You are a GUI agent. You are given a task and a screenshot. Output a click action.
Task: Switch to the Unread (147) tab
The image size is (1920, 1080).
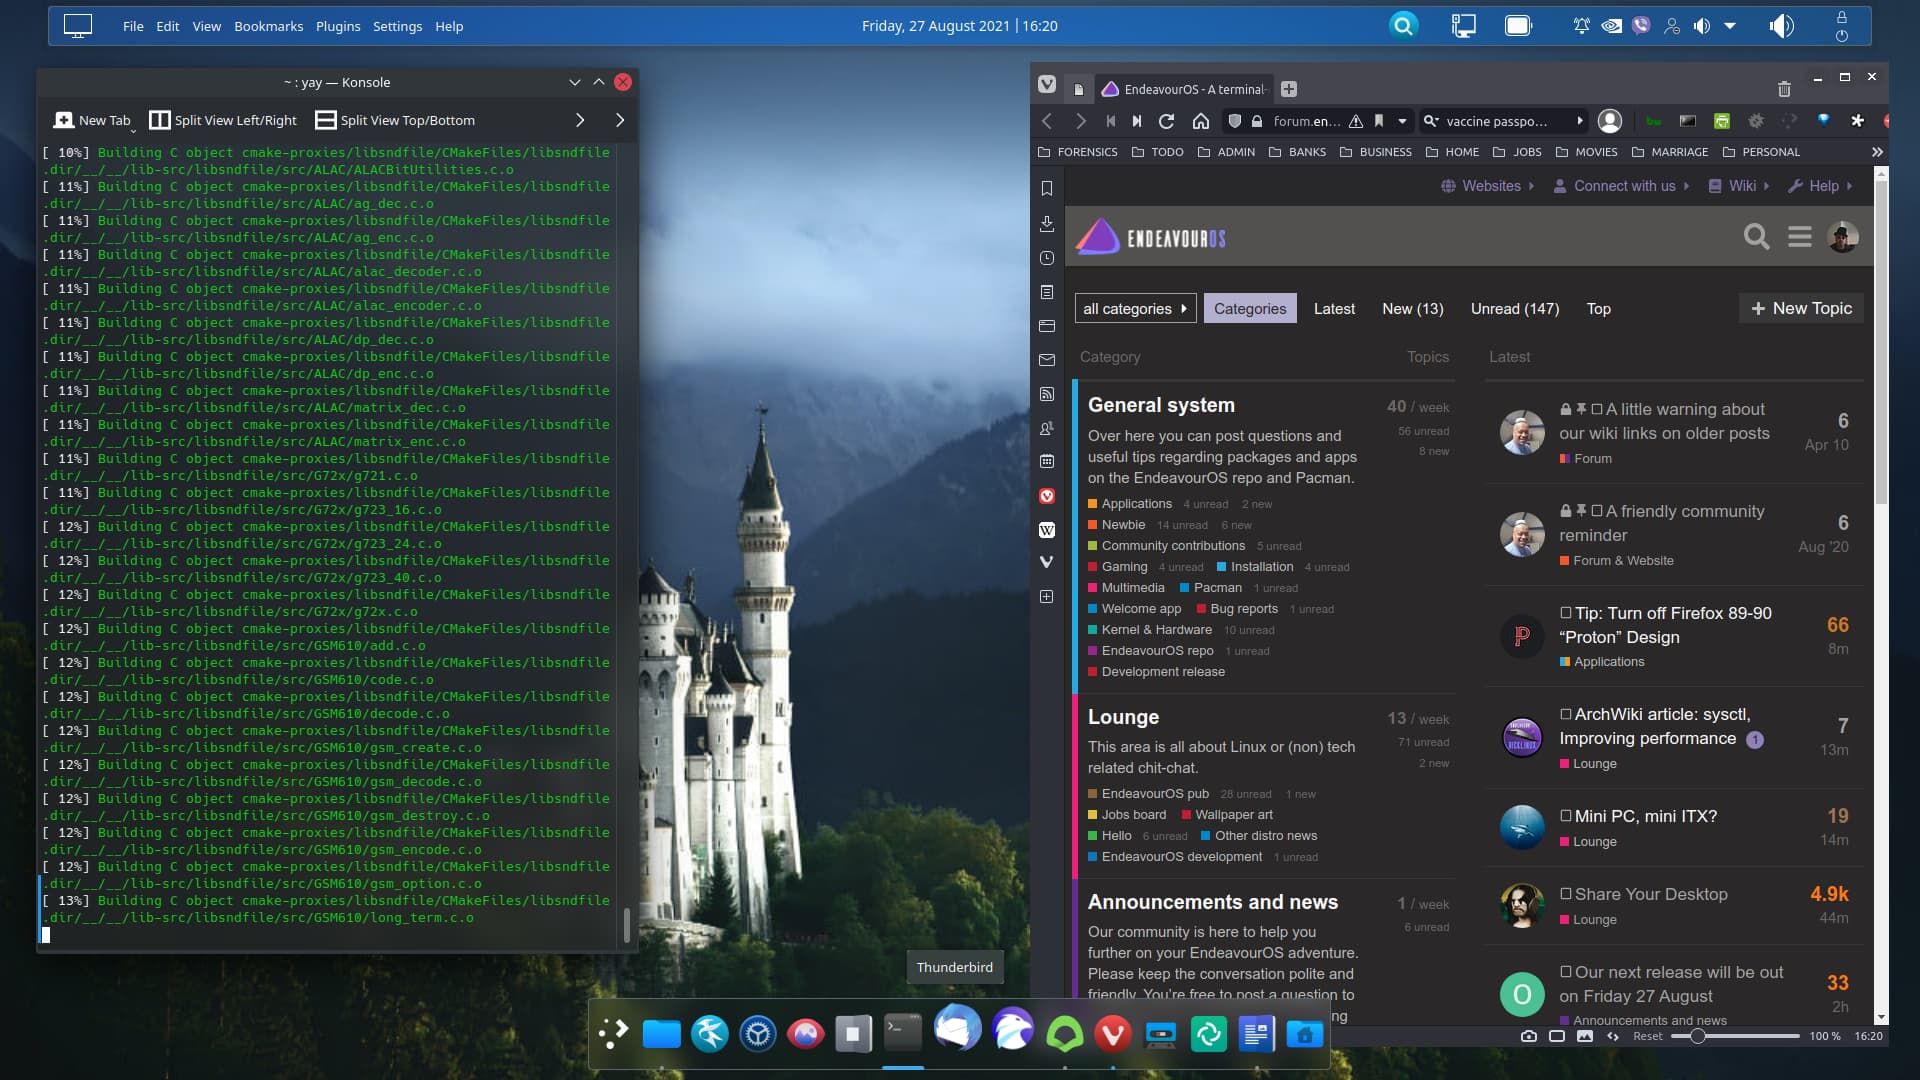(x=1514, y=309)
